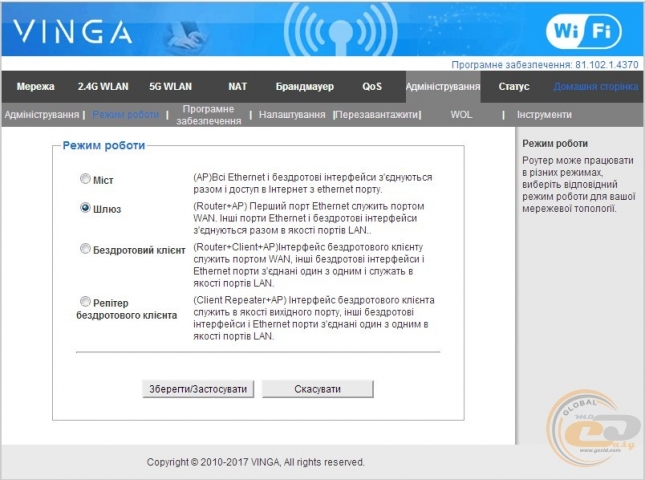Open the WOL submenu item
This screenshot has height=480, width=645.
coord(461,114)
